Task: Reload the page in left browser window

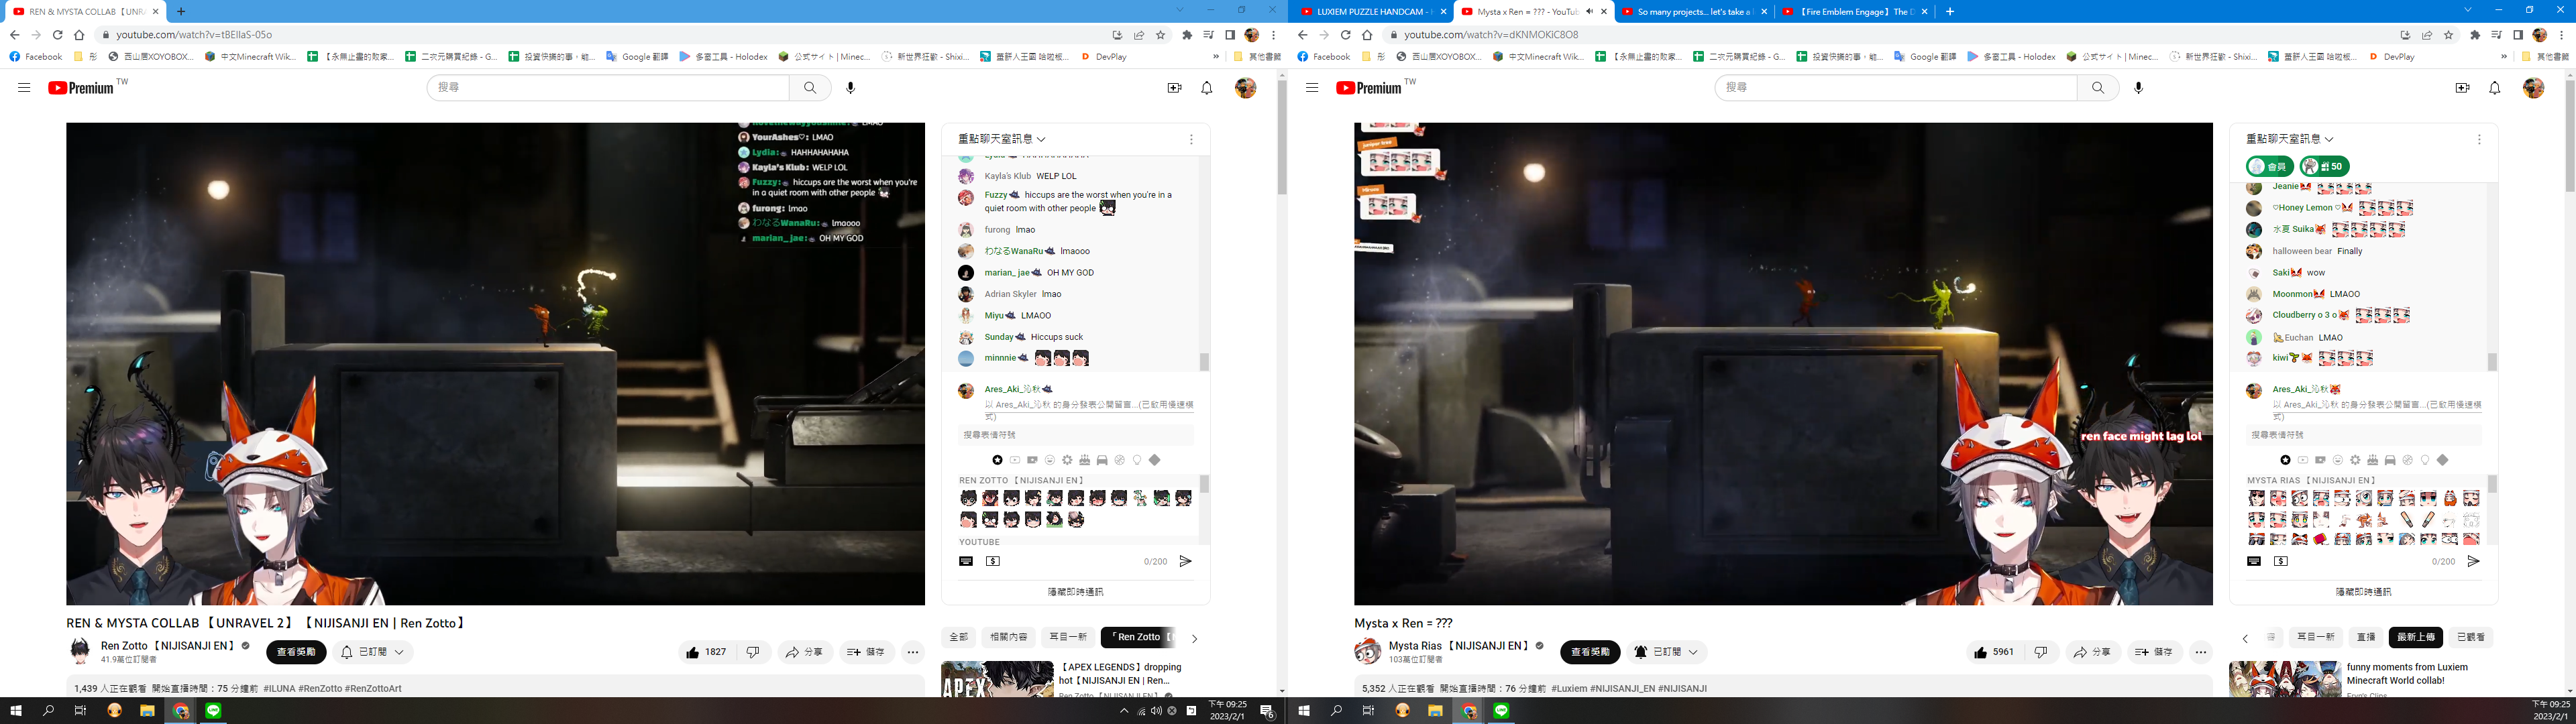Action: [57, 35]
